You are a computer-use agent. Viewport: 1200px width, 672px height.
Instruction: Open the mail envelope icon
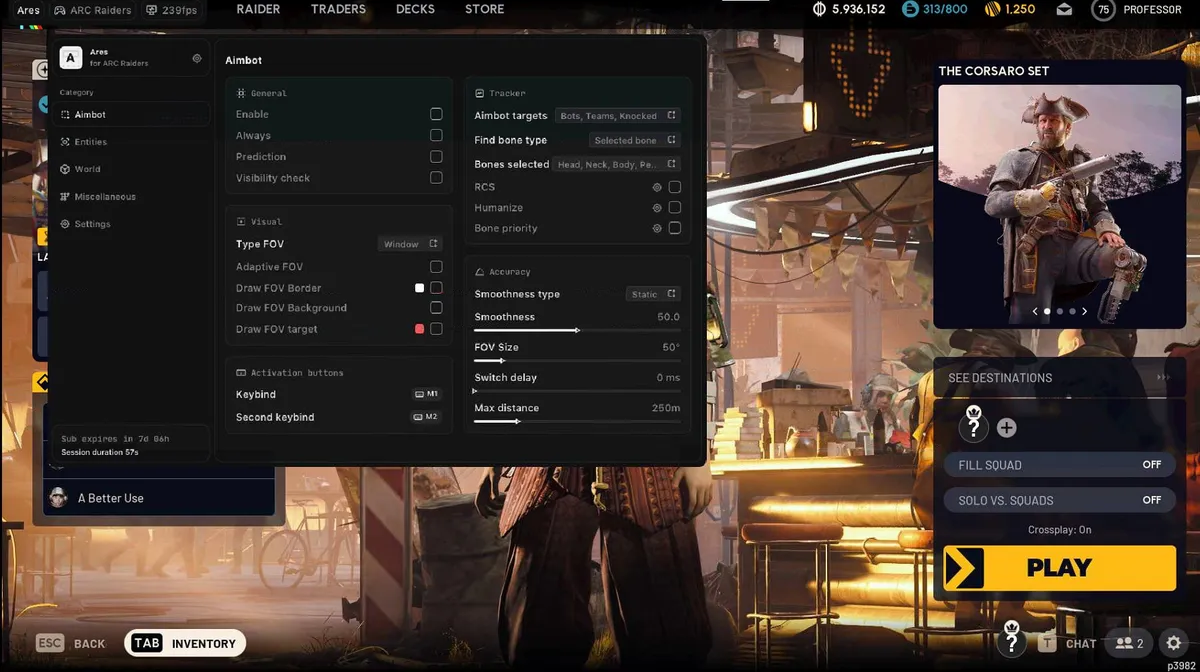tap(1065, 9)
